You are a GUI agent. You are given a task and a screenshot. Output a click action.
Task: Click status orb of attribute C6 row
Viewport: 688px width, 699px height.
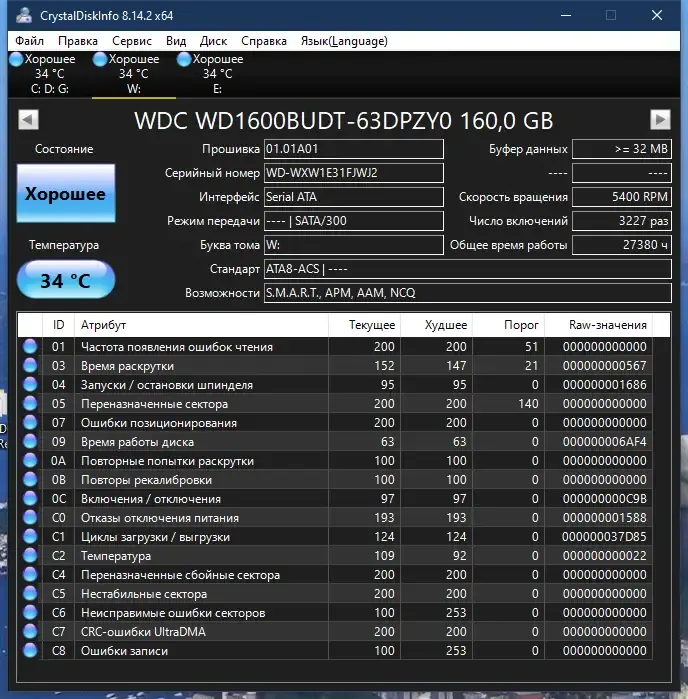[30, 613]
